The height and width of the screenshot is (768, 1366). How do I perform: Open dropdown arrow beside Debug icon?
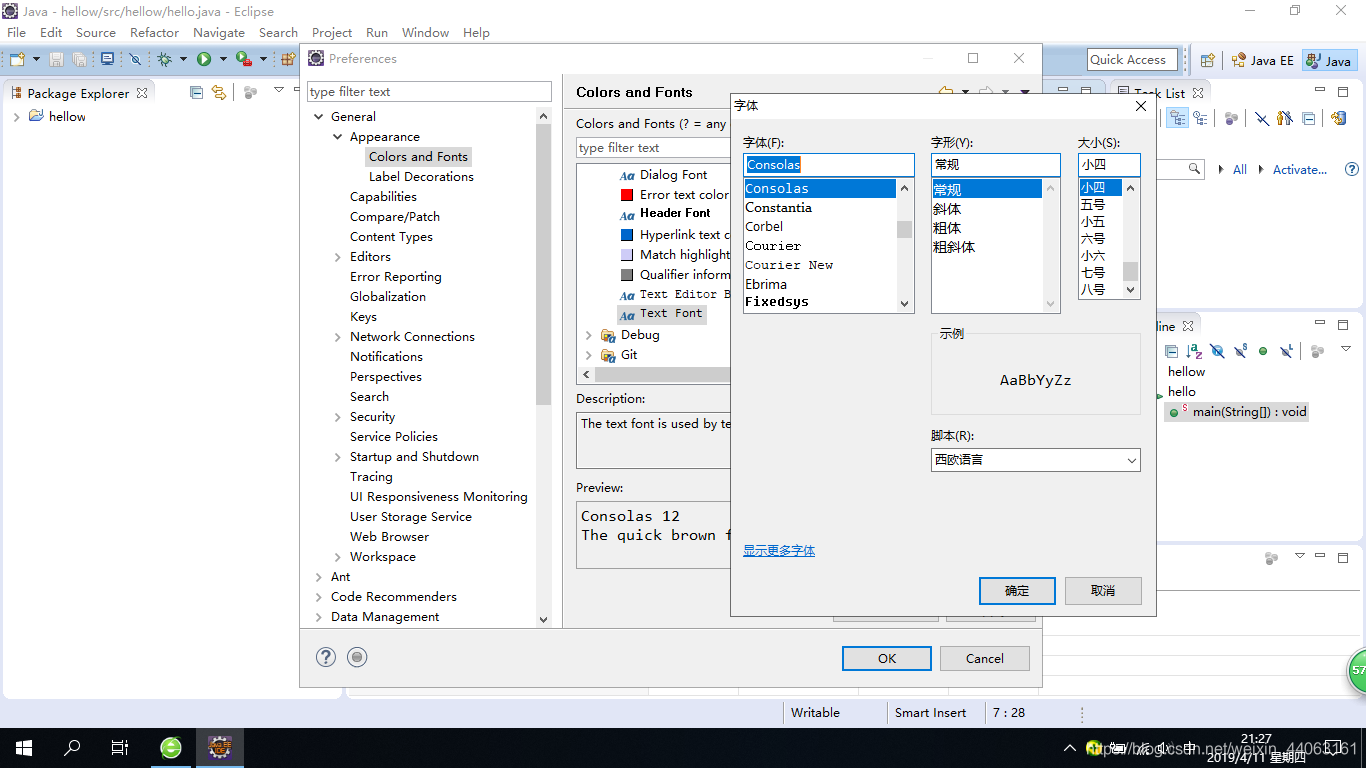pyautogui.click(x=183, y=60)
